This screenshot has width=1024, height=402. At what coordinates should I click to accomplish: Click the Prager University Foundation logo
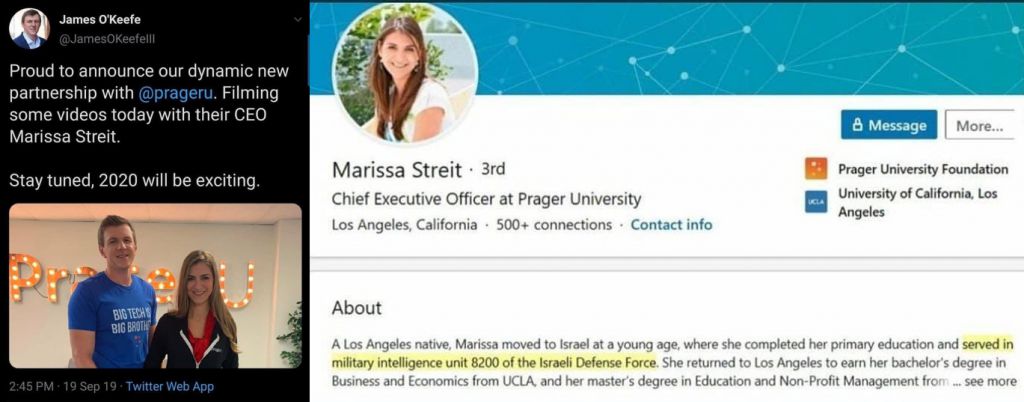816,169
